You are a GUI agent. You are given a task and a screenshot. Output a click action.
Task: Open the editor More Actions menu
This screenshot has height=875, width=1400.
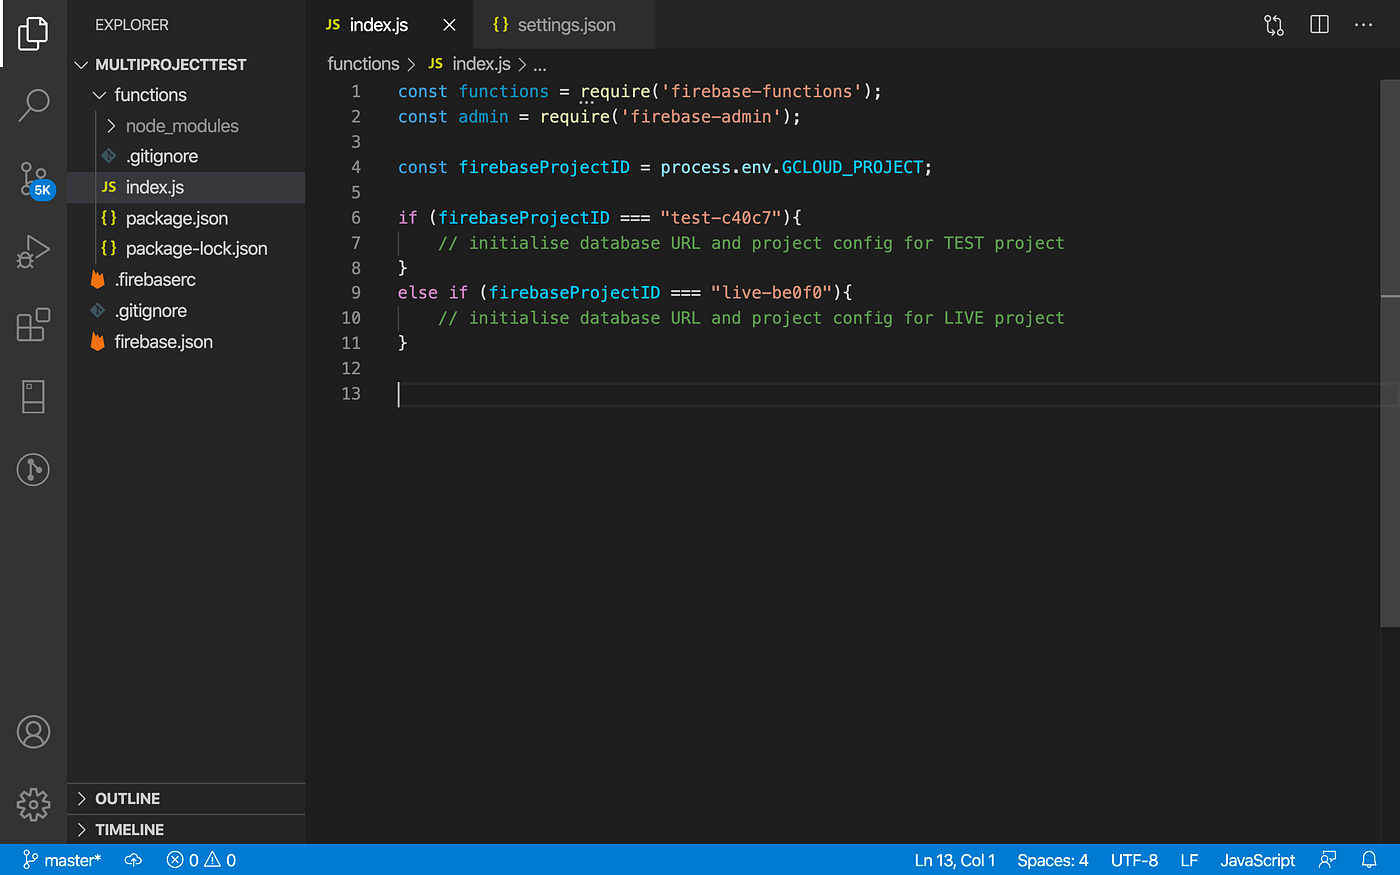click(1363, 24)
